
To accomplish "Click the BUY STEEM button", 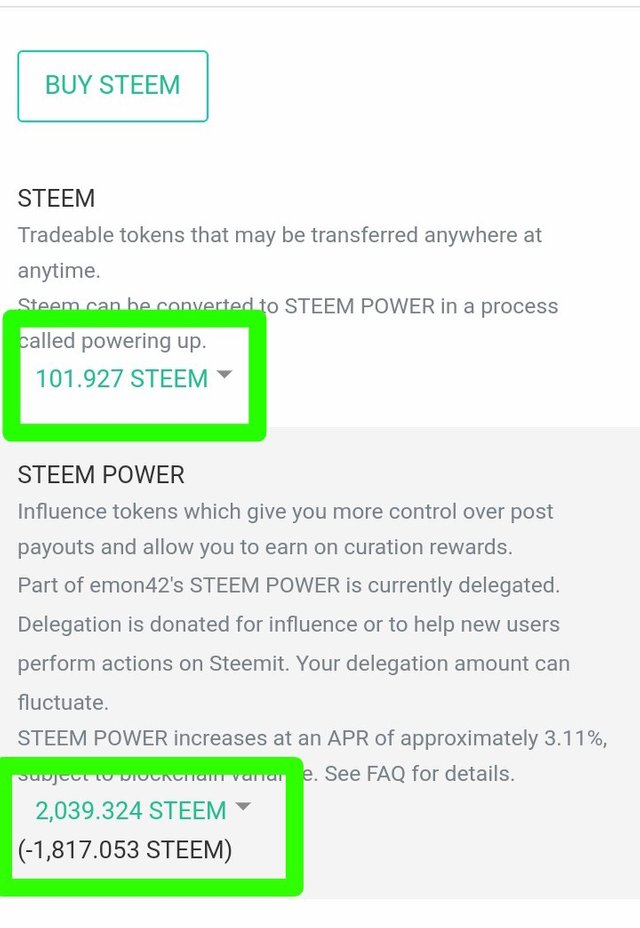I will coord(112,86).
